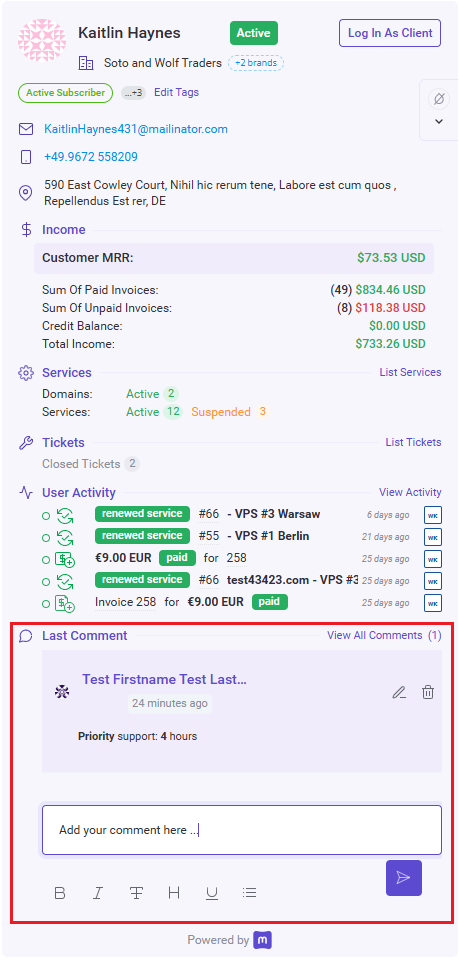The height and width of the screenshot is (960, 459).
Task: Click Domains Active count 2
Action: (171, 394)
